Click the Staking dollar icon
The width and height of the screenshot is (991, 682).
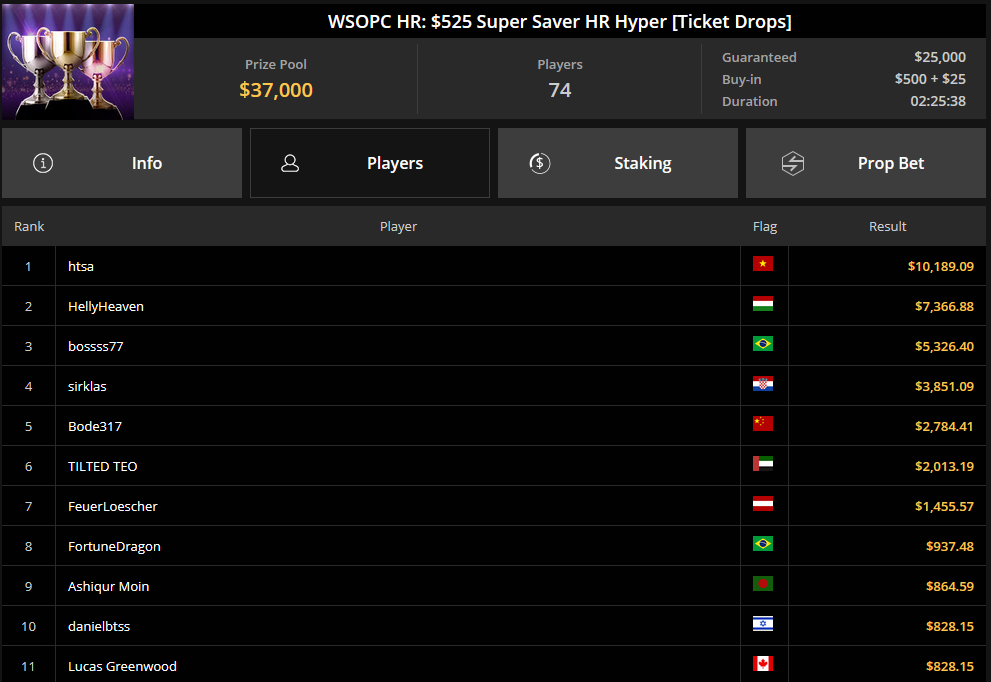click(539, 163)
